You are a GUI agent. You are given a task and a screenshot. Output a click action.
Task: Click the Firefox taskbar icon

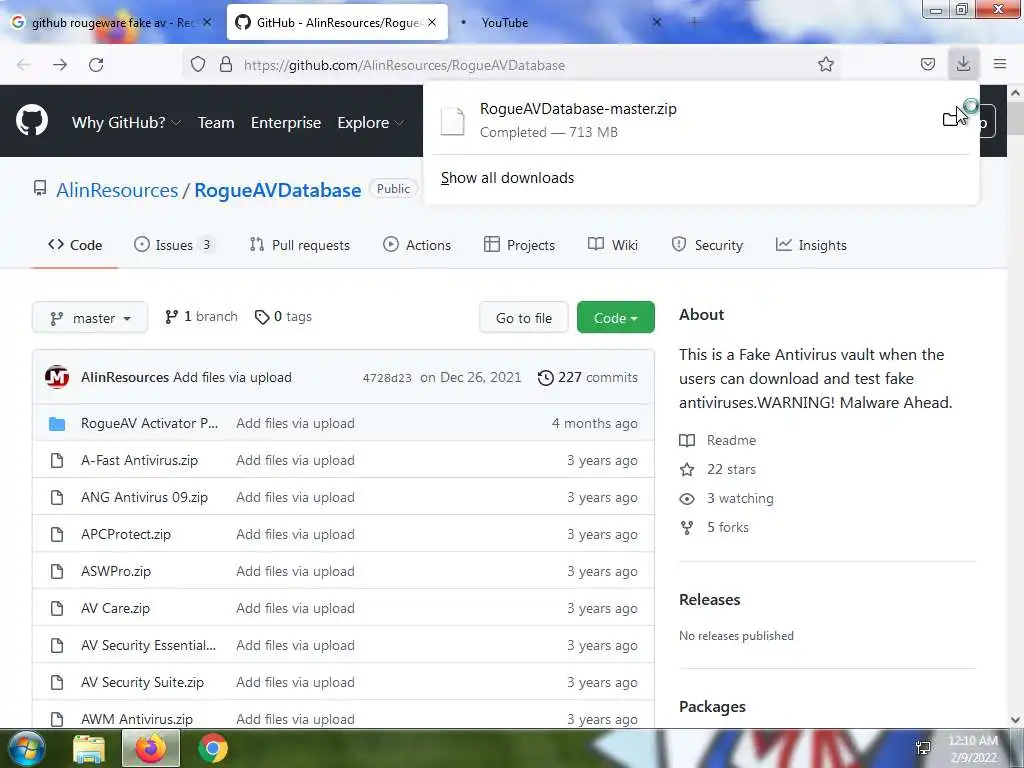151,748
